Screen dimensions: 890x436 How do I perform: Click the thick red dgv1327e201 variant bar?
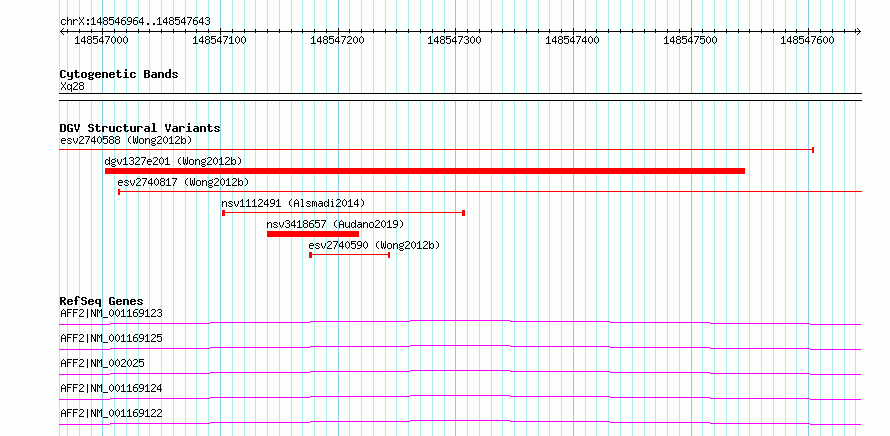(425, 171)
